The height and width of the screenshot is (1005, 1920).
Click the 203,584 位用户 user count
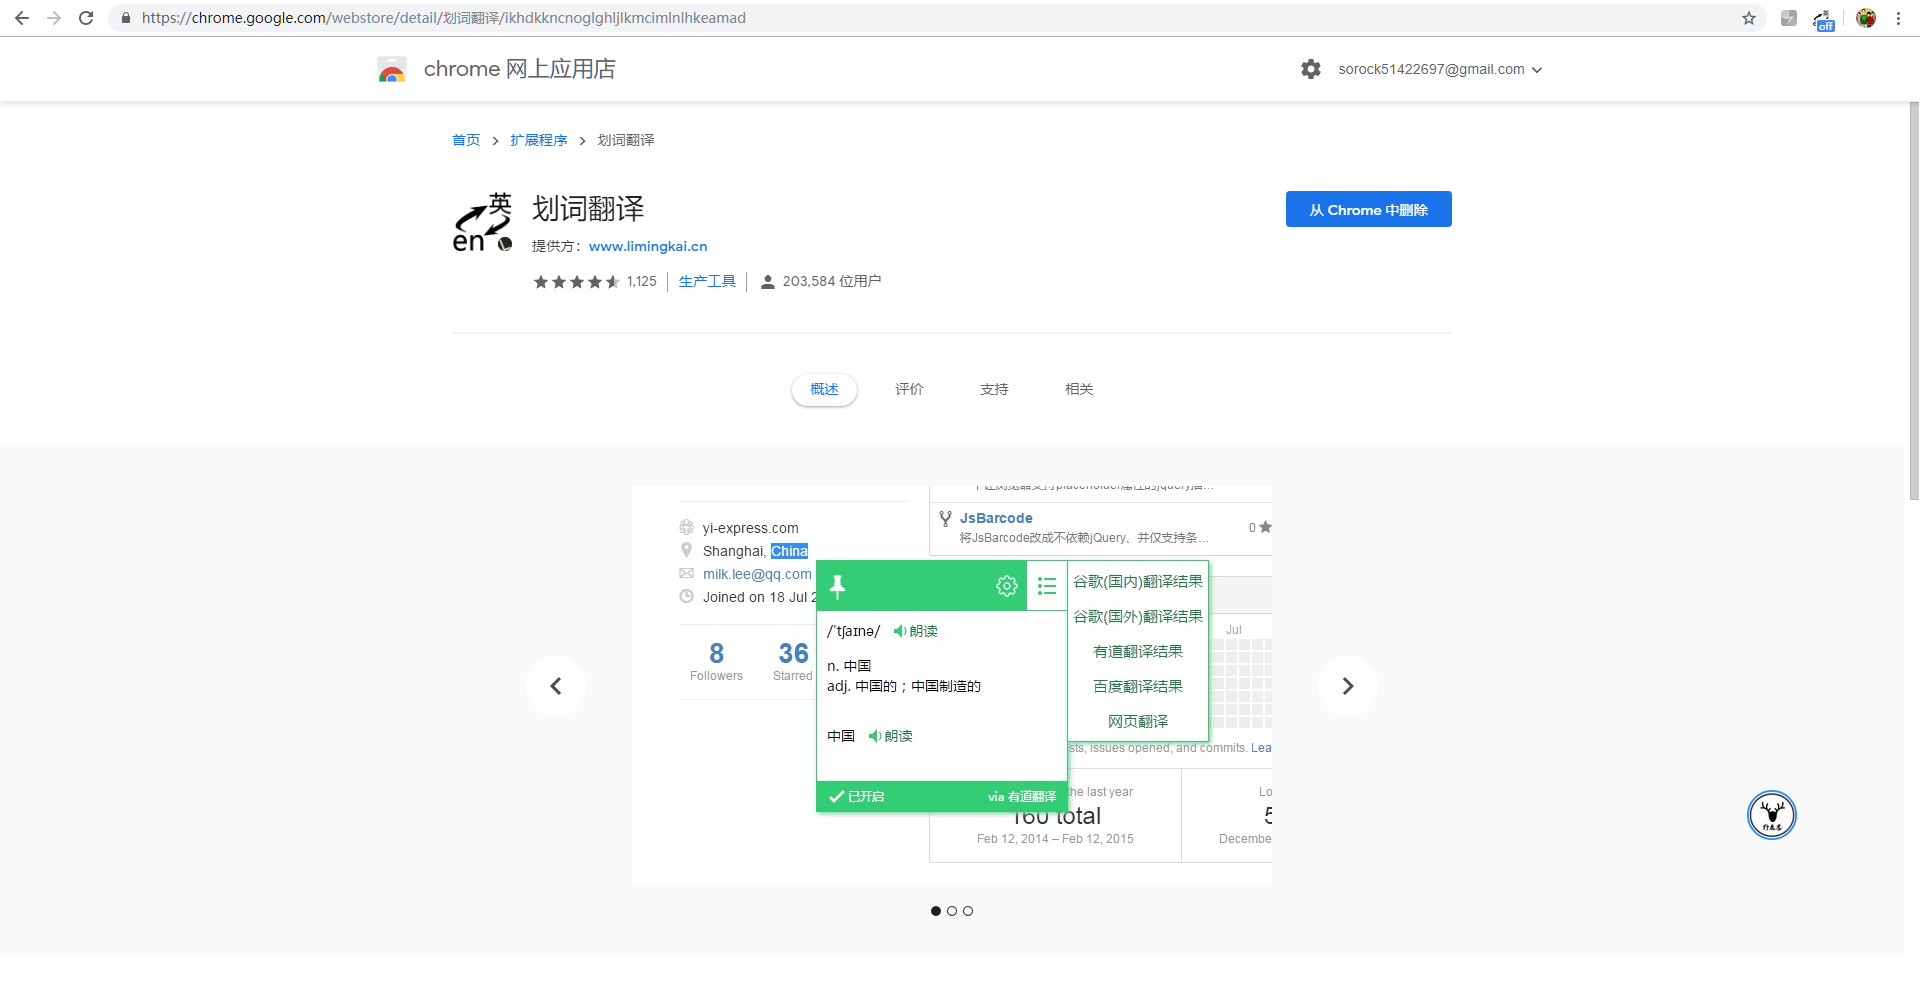[832, 282]
